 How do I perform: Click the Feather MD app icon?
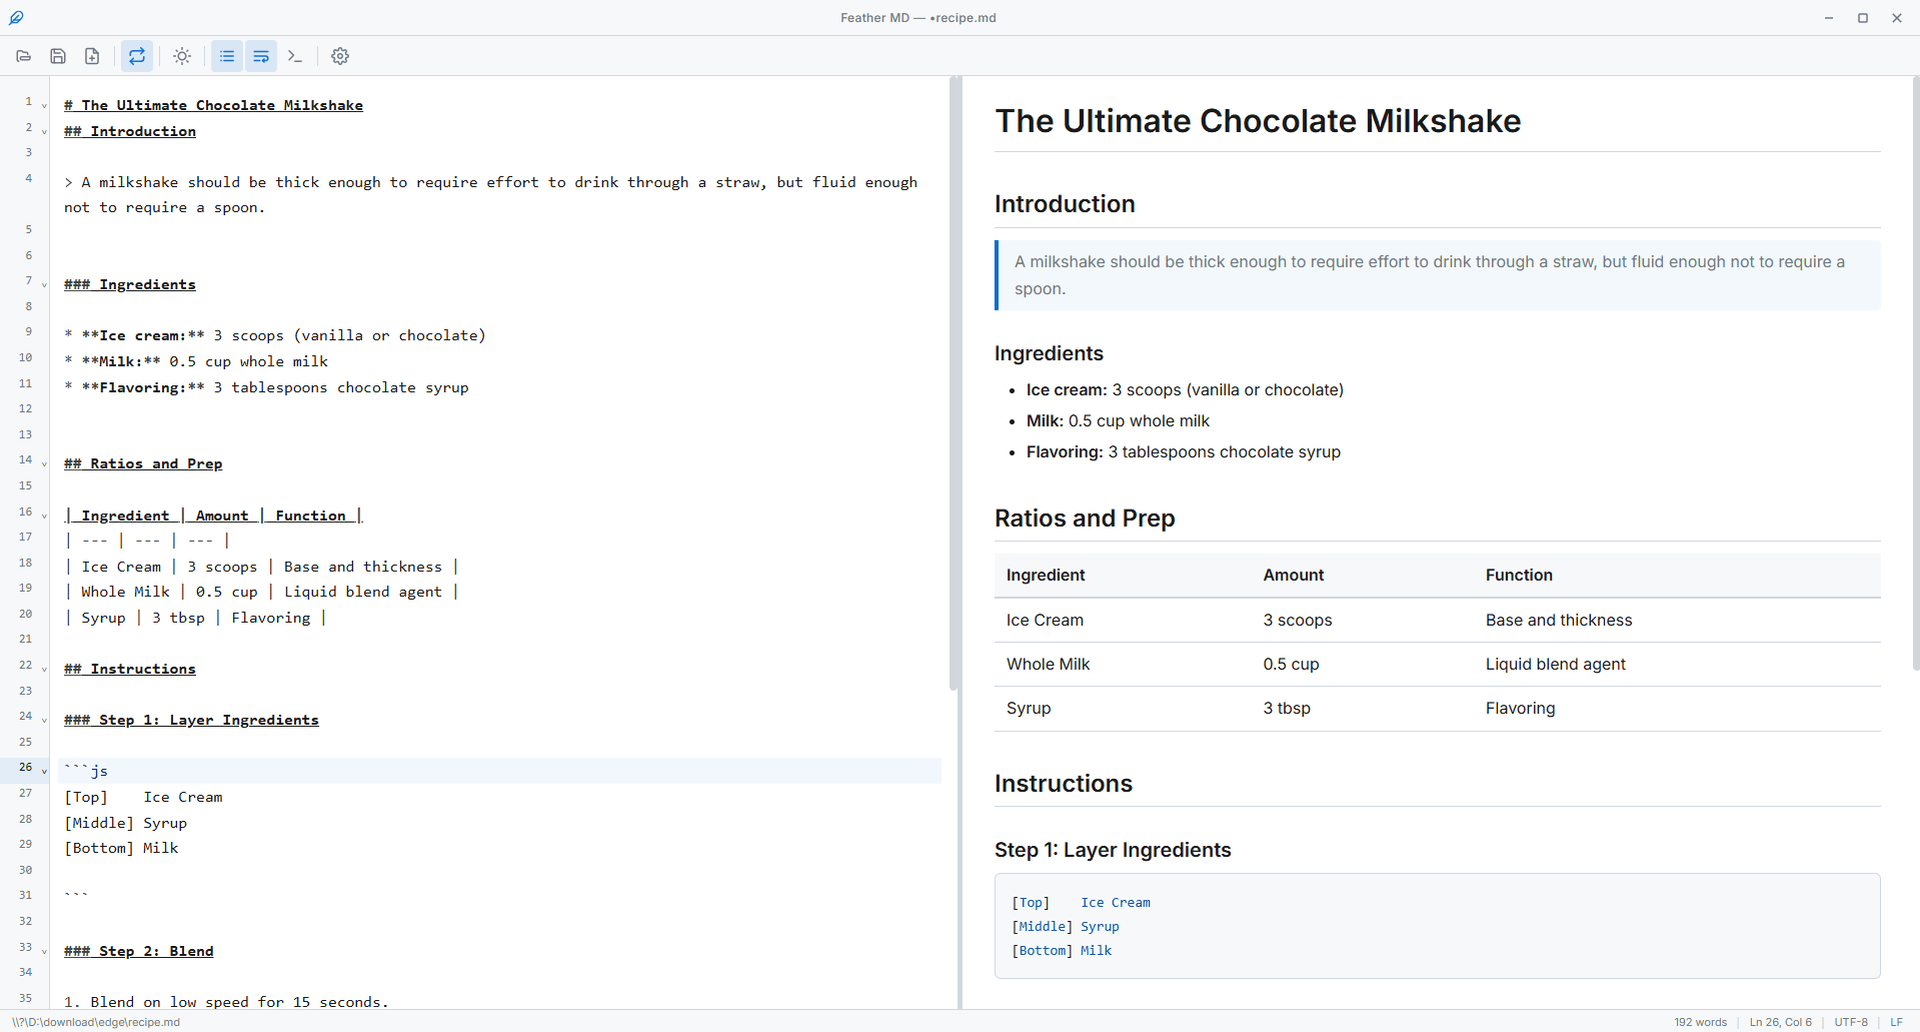pyautogui.click(x=17, y=18)
